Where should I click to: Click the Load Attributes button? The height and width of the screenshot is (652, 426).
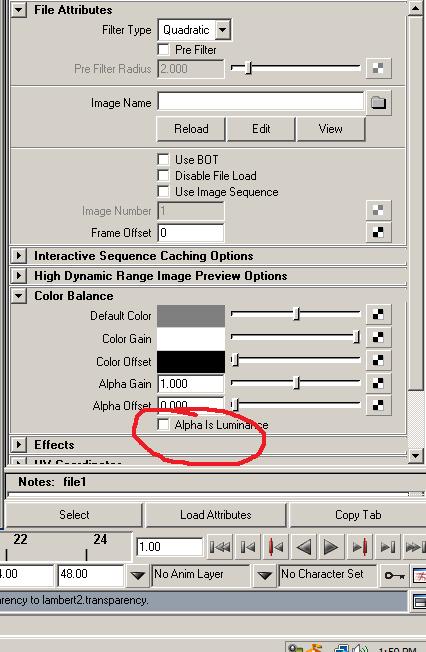point(215,515)
